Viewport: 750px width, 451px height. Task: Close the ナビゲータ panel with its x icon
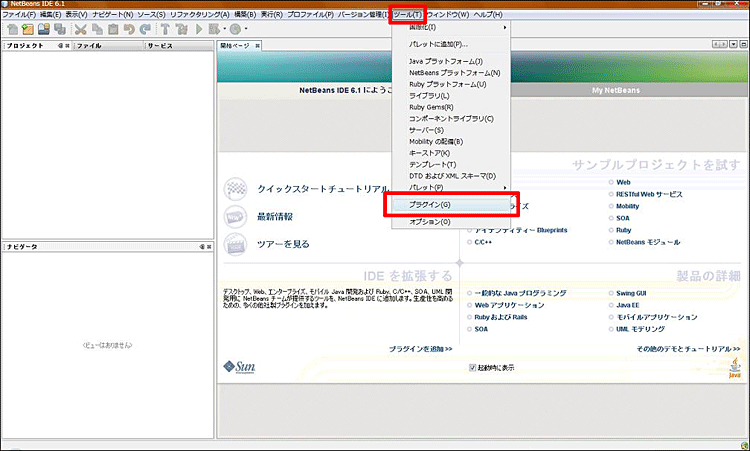pyautogui.click(x=209, y=247)
